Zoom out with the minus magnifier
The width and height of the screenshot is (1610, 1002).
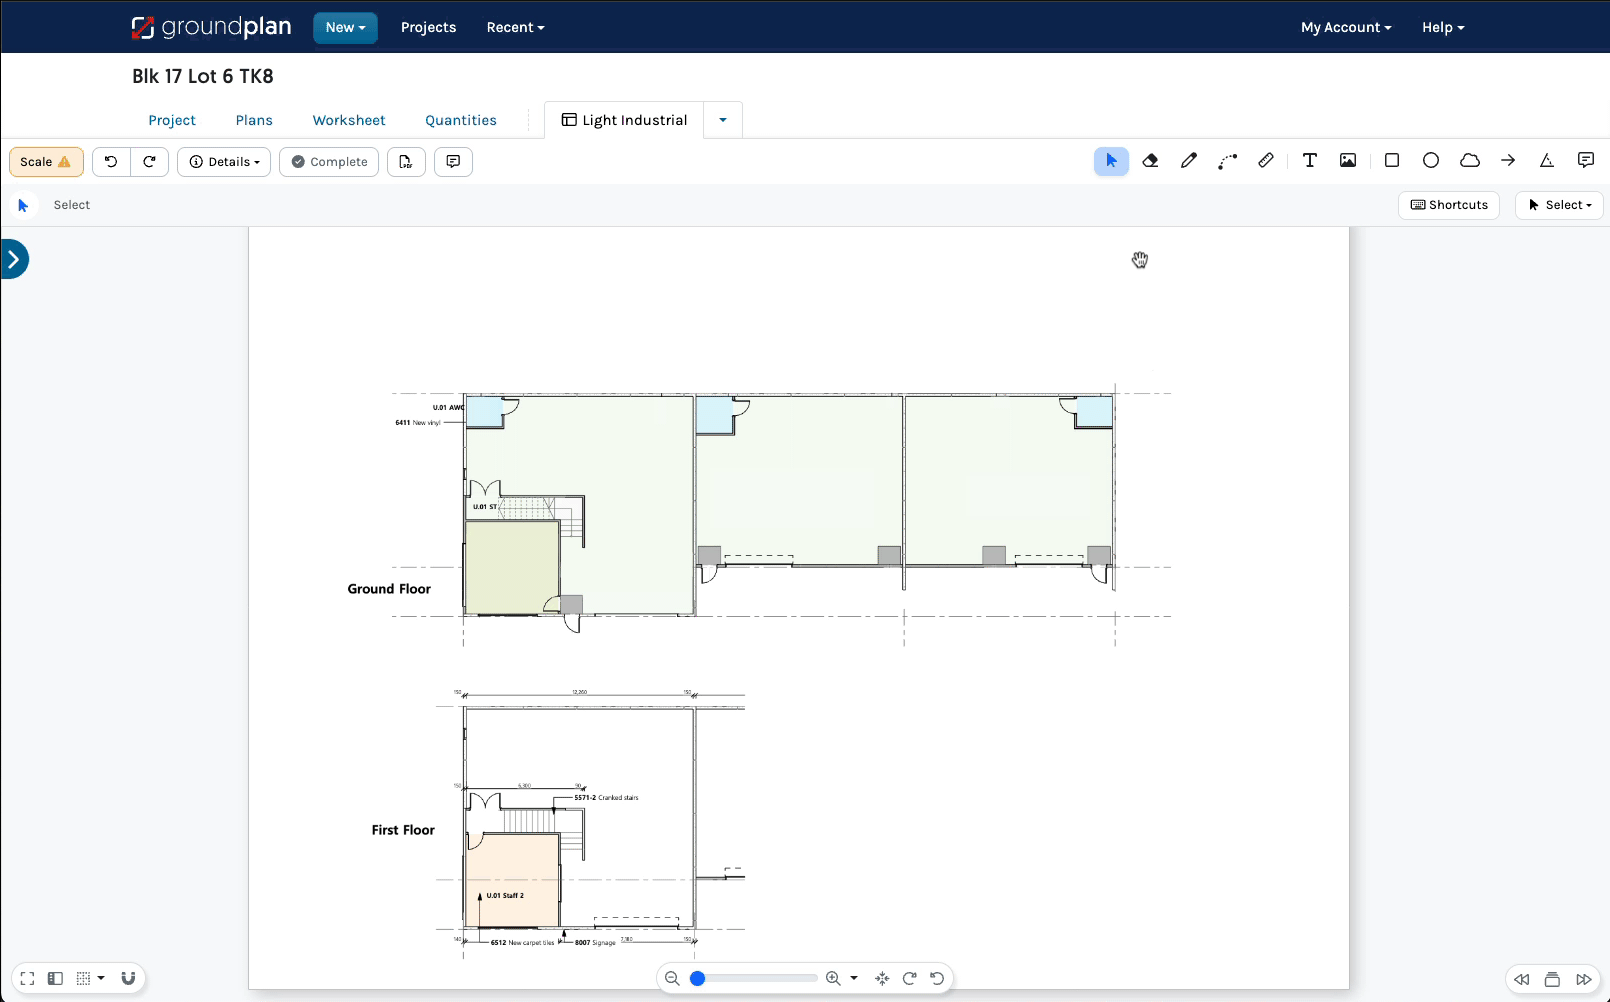click(672, 979)
